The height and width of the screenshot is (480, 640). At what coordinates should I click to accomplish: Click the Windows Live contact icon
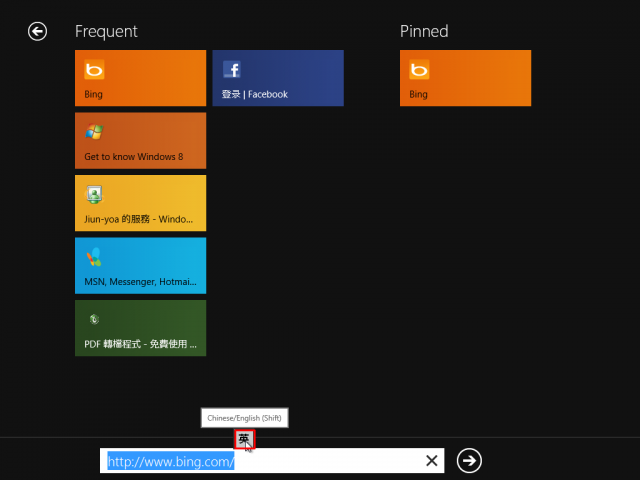[x=94, y=194]
